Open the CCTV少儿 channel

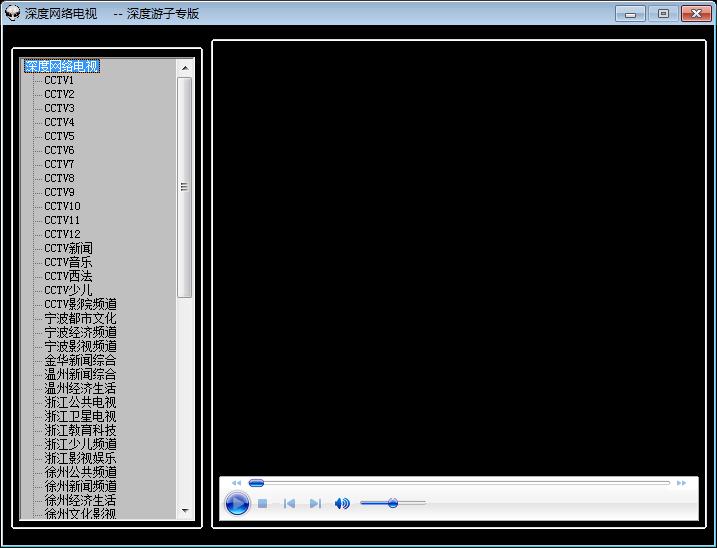[x=68, y=290]
